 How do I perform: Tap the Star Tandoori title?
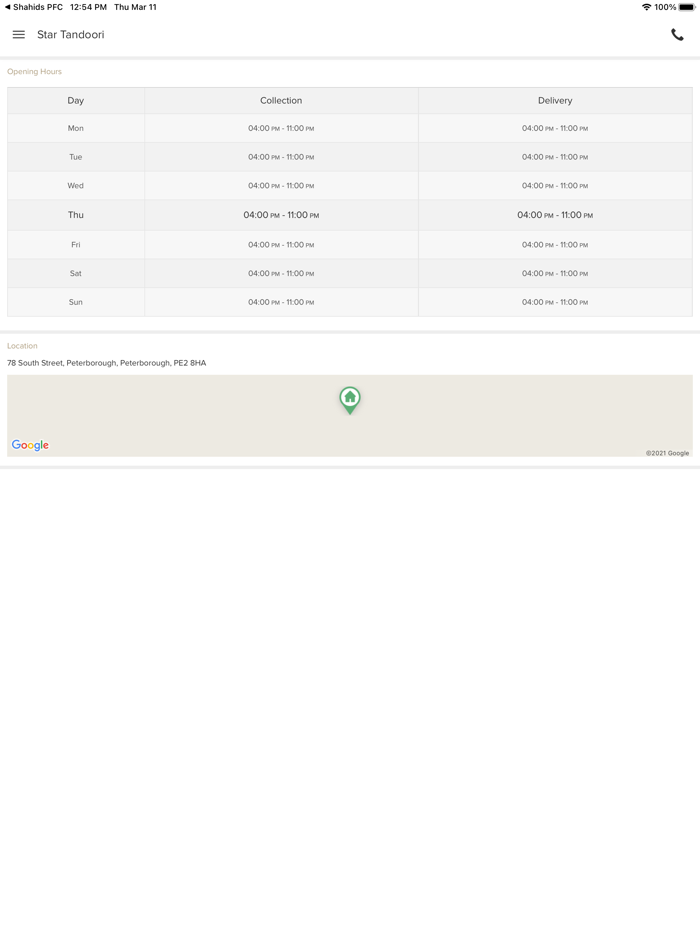point(71,35)
